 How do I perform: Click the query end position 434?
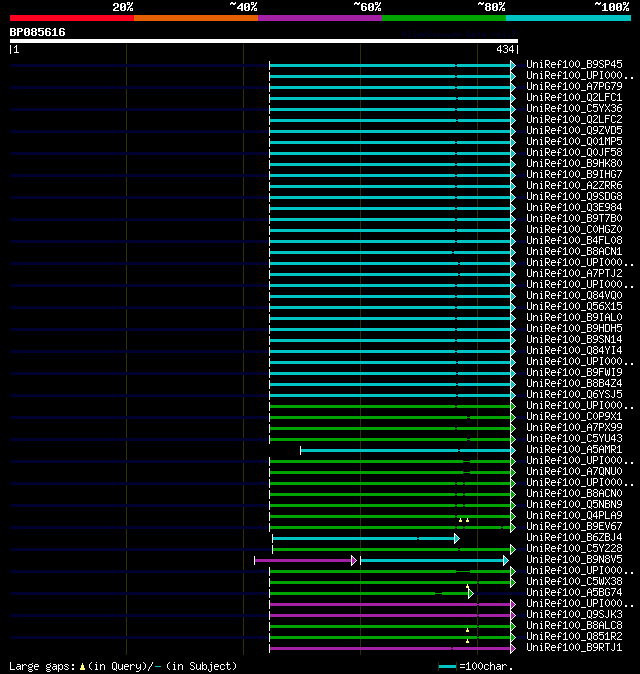(x=505, y=49)
